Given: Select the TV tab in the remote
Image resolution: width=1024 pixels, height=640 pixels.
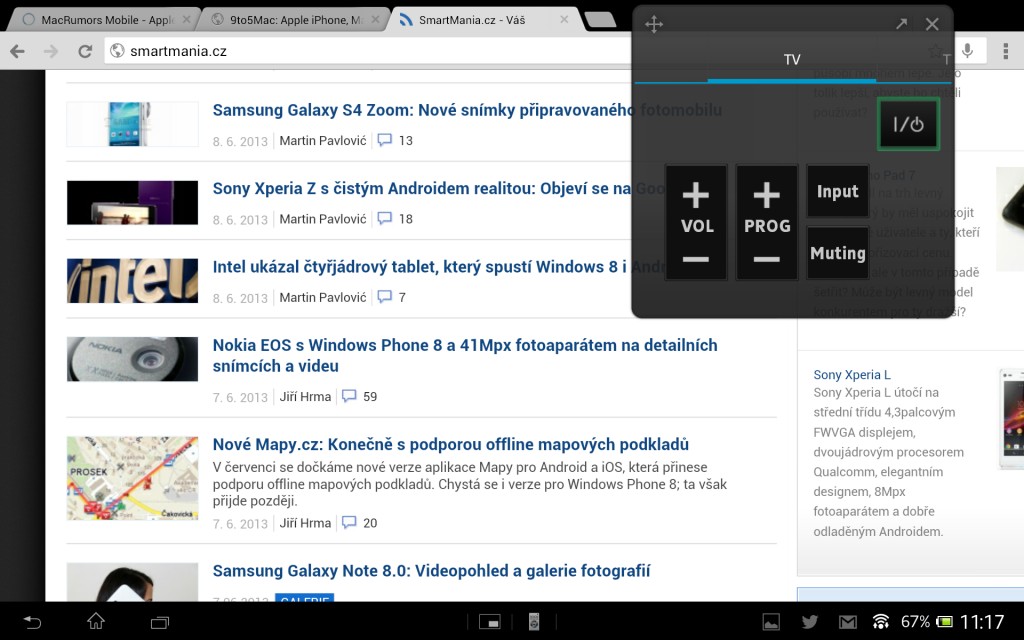Looking at the screenshot, I should click(x=792, y=60).
